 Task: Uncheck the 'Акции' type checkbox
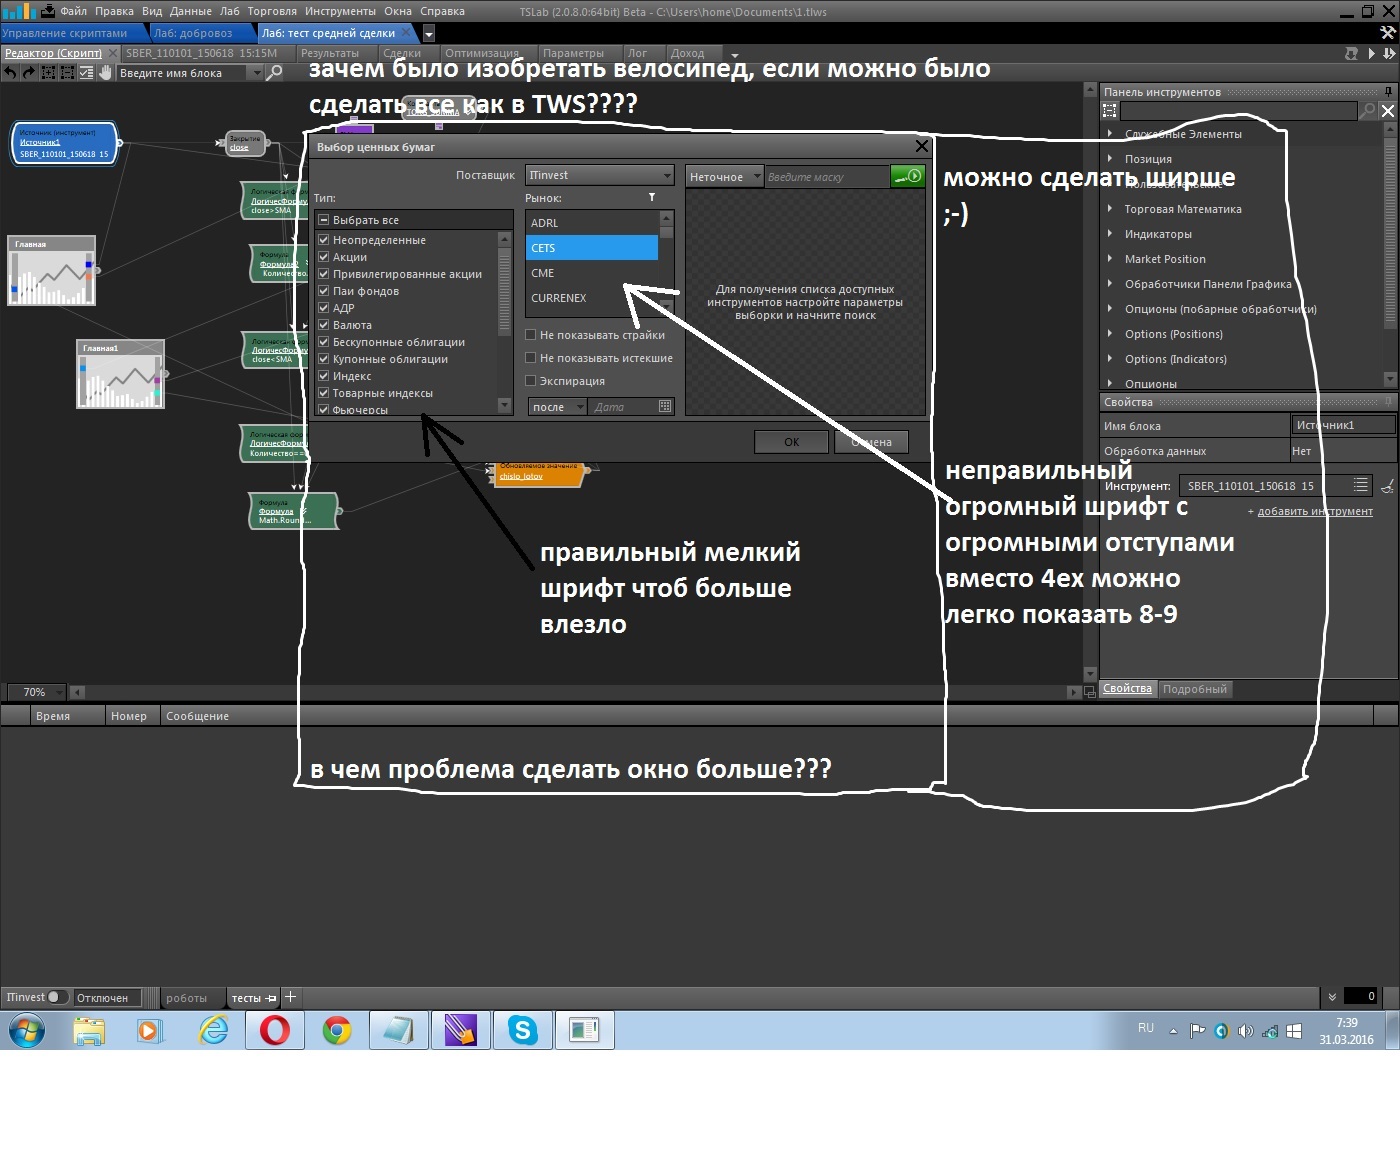(x=324, y=257)
